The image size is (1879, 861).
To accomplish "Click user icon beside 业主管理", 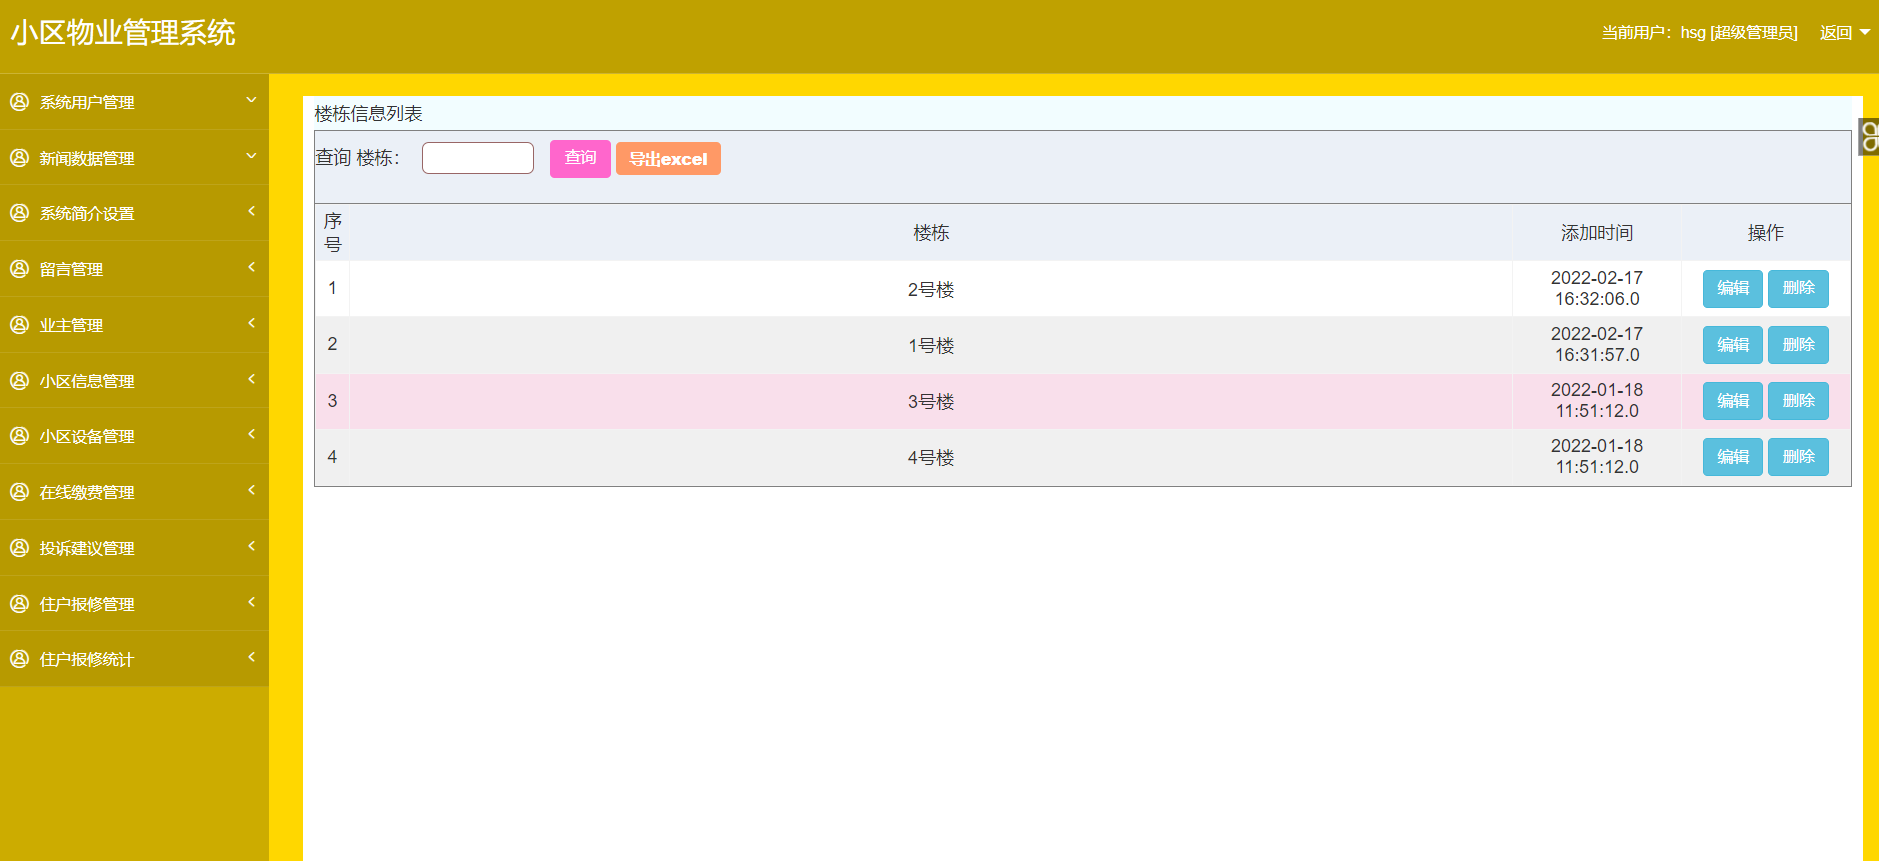I will click(x=19, y=325).
